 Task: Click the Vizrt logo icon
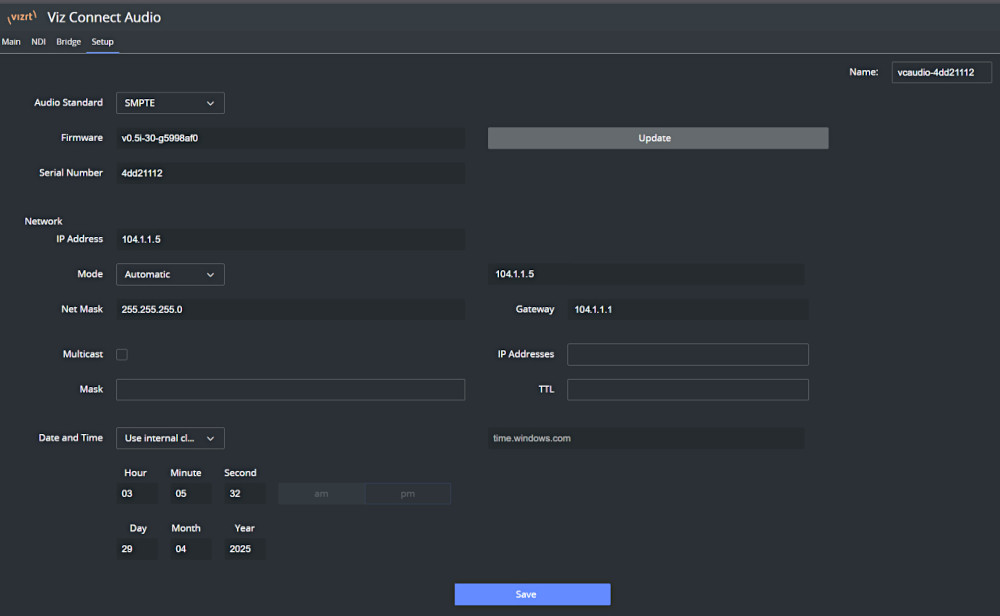pyautogui.click(x=22, y=17)
